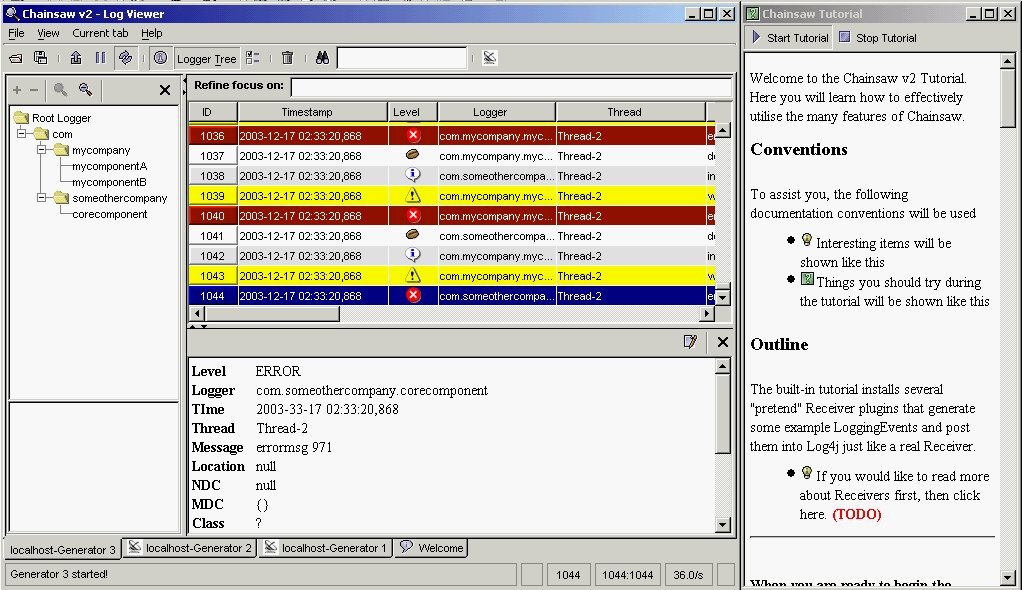
Task: Sort by the Thread column header
Action: [x=630, y=112]
